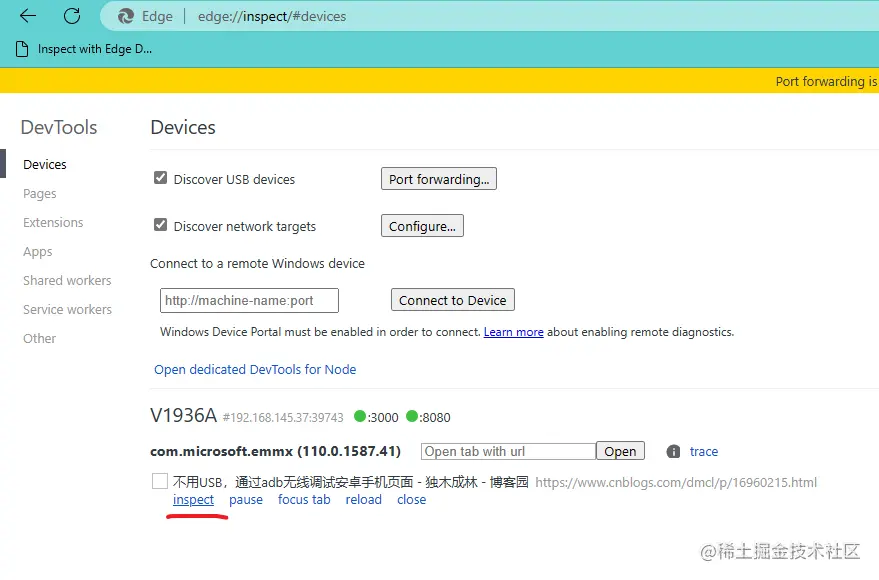
Task: Click the page icon of the Inspect tab
Action: tap(22, 49)
